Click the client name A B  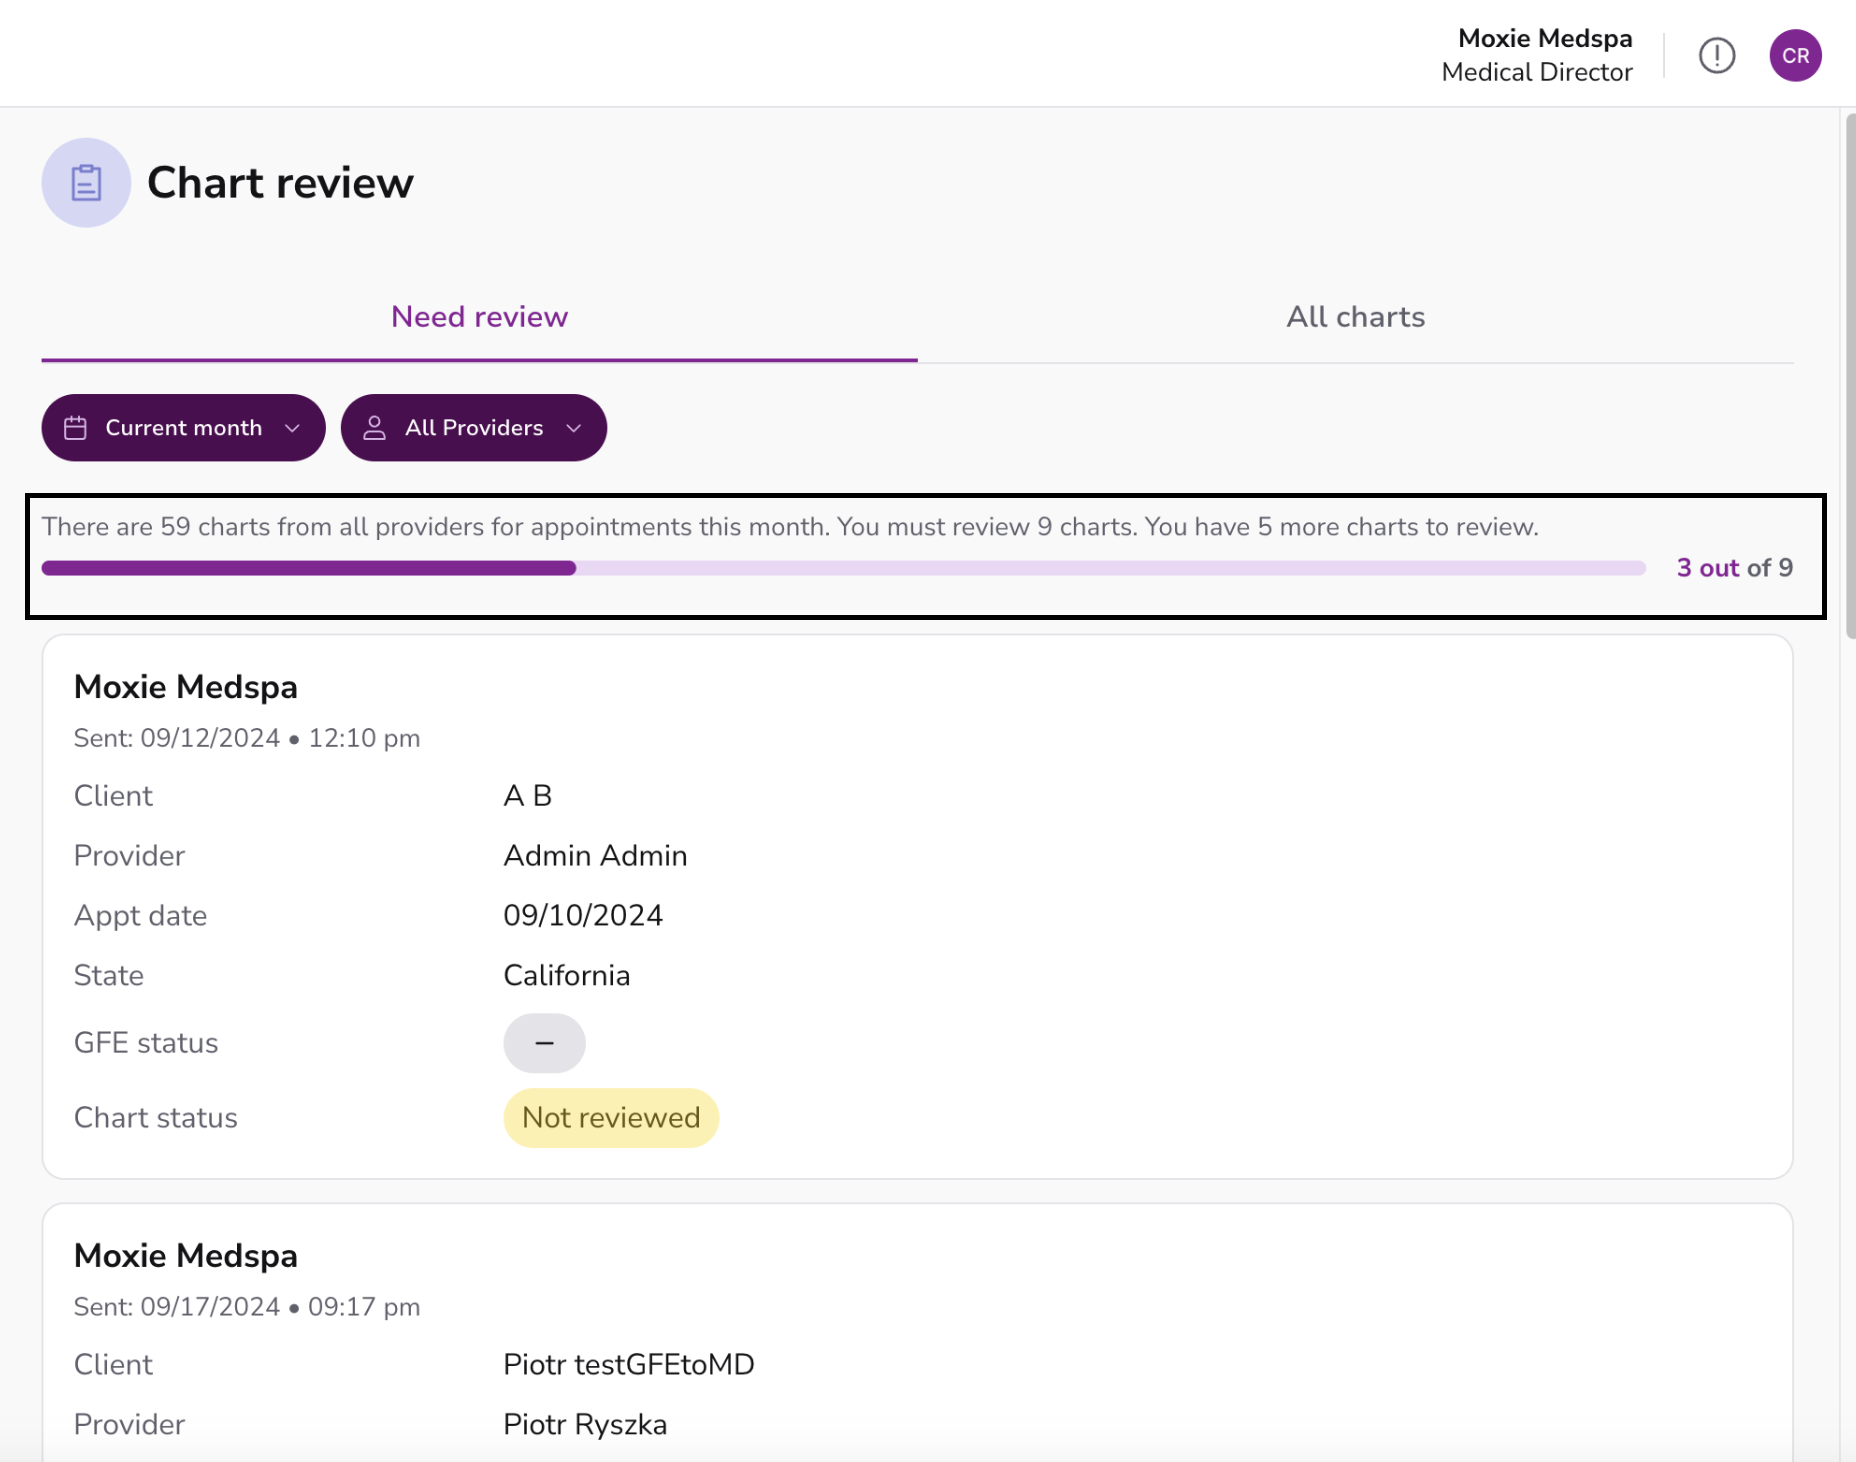[x=528, y=796]
